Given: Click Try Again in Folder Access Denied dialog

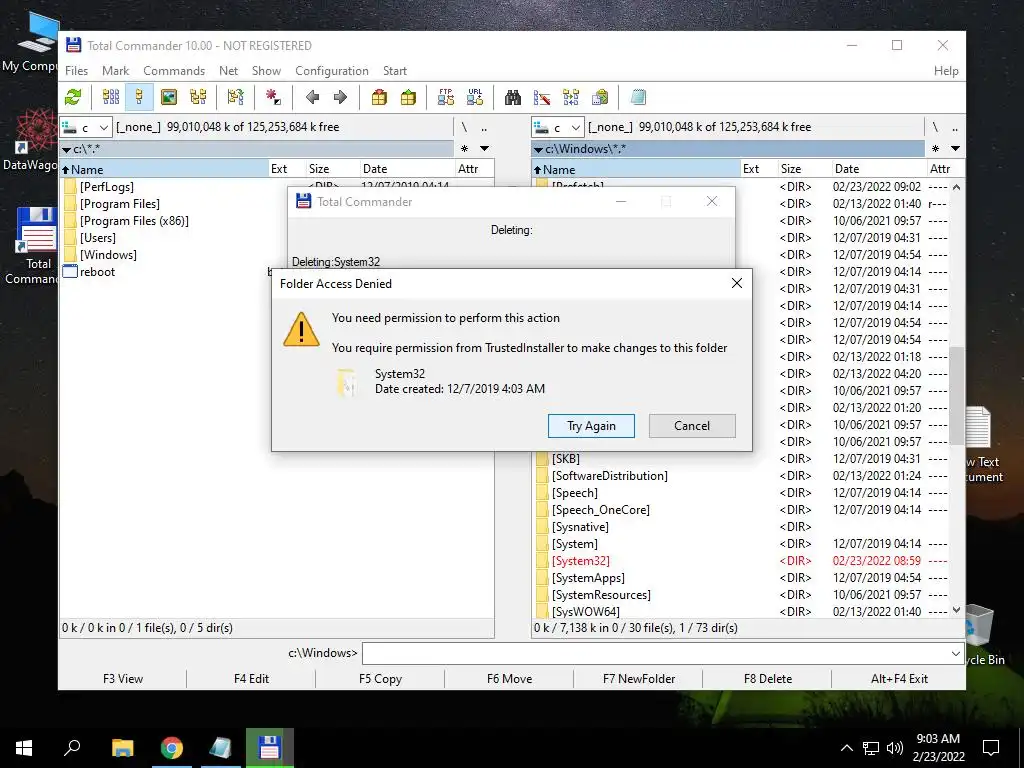Looking at the screenshot, I should point(591,426).
